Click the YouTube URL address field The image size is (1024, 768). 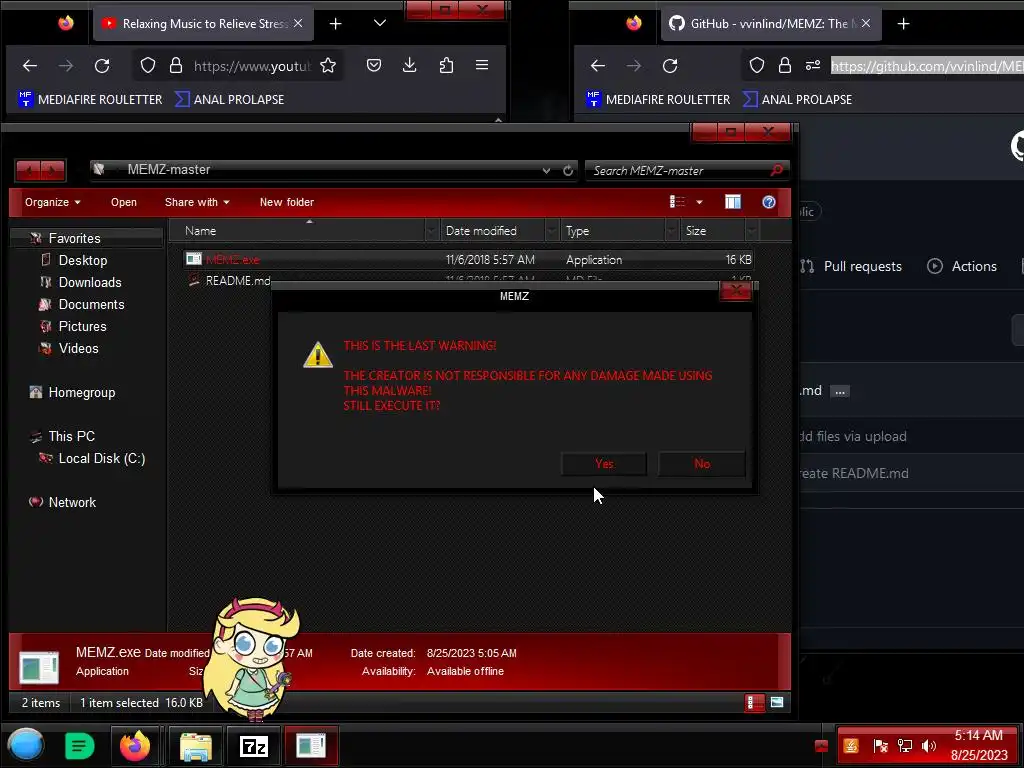click(252, 66)
